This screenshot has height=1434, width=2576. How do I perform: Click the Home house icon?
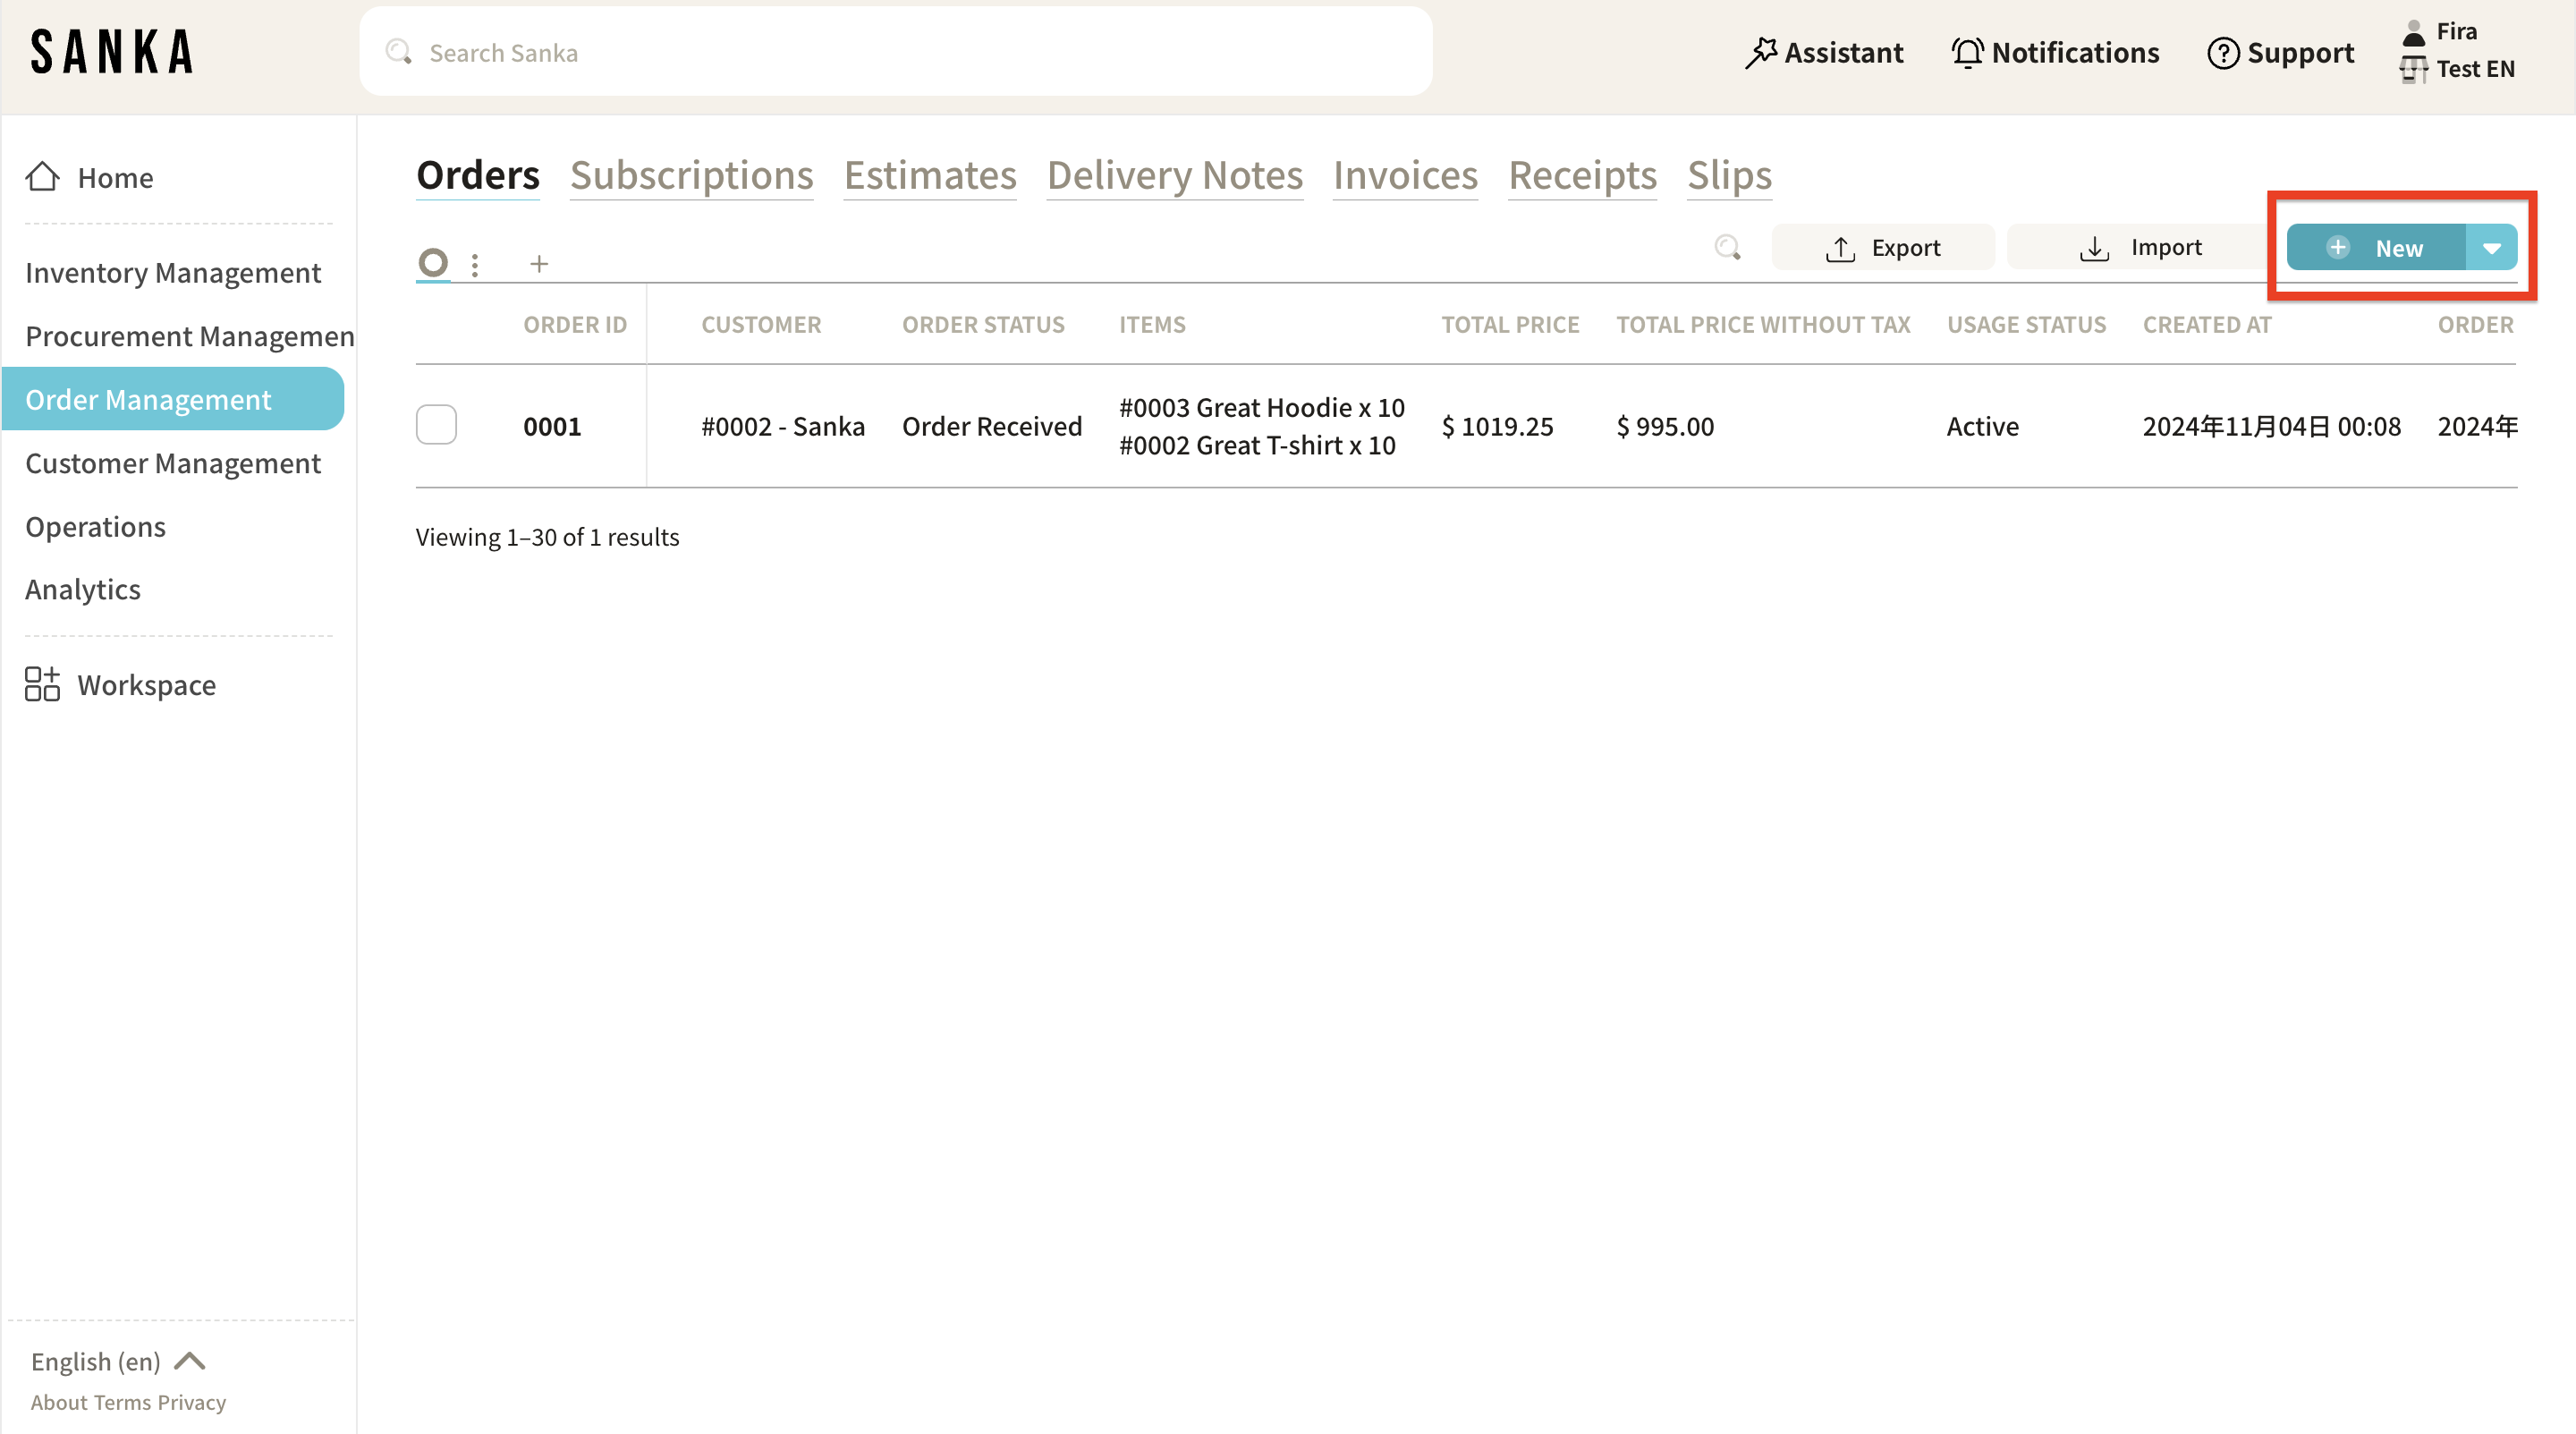pyautogui.click(x=42, y=177)
